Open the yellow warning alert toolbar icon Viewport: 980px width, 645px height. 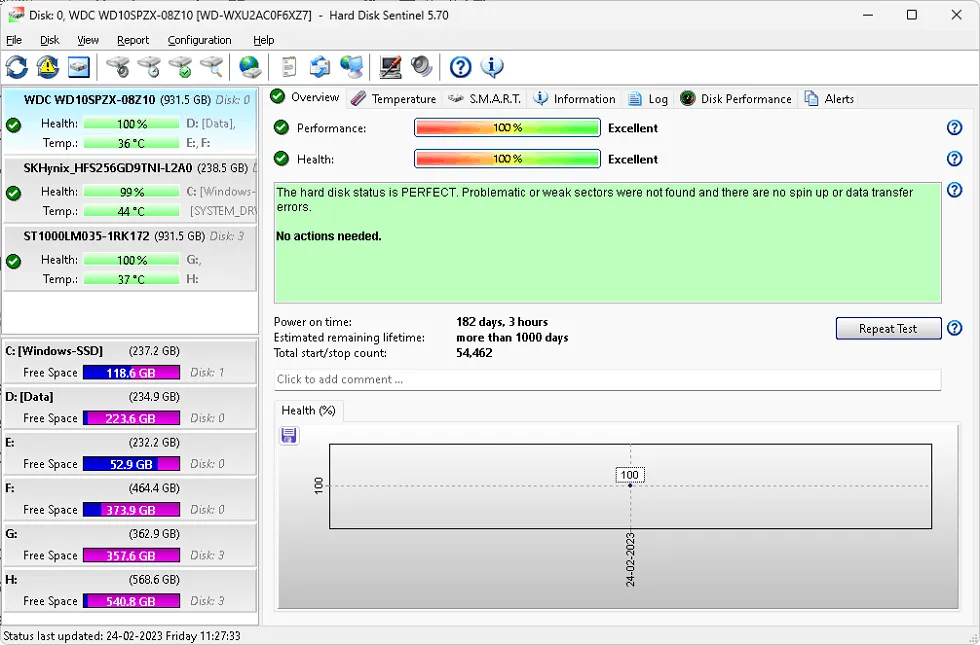point(47,67)
